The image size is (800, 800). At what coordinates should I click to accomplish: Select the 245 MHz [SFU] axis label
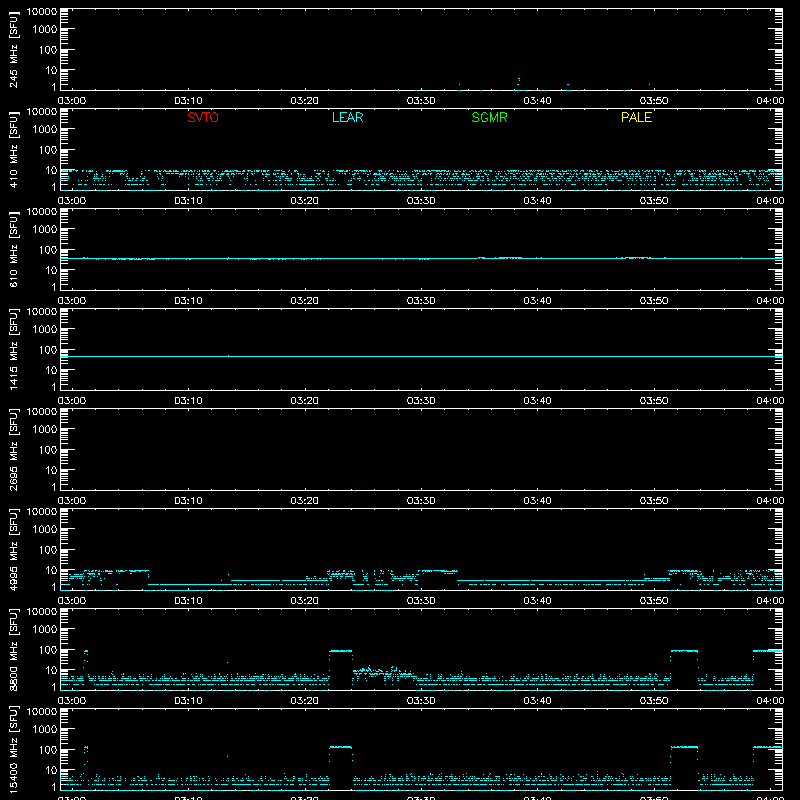pyautogui.click(x=13, y=49)
